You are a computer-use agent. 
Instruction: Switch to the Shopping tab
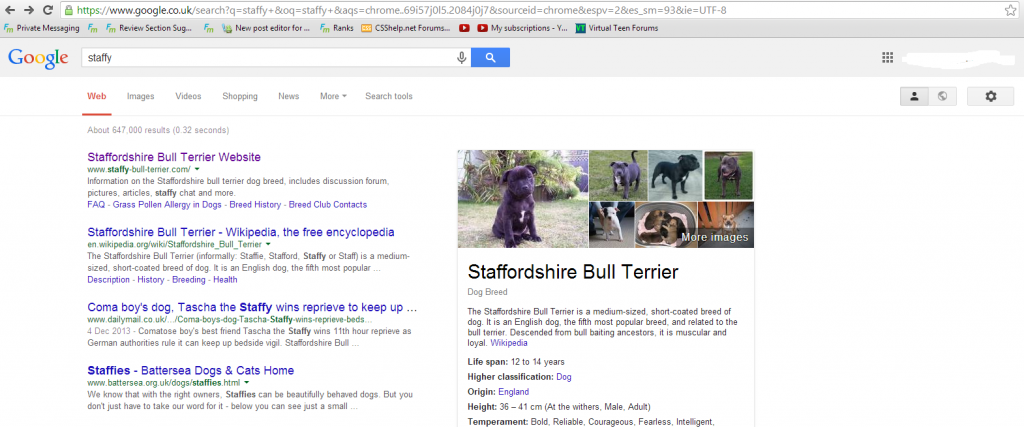240,96
